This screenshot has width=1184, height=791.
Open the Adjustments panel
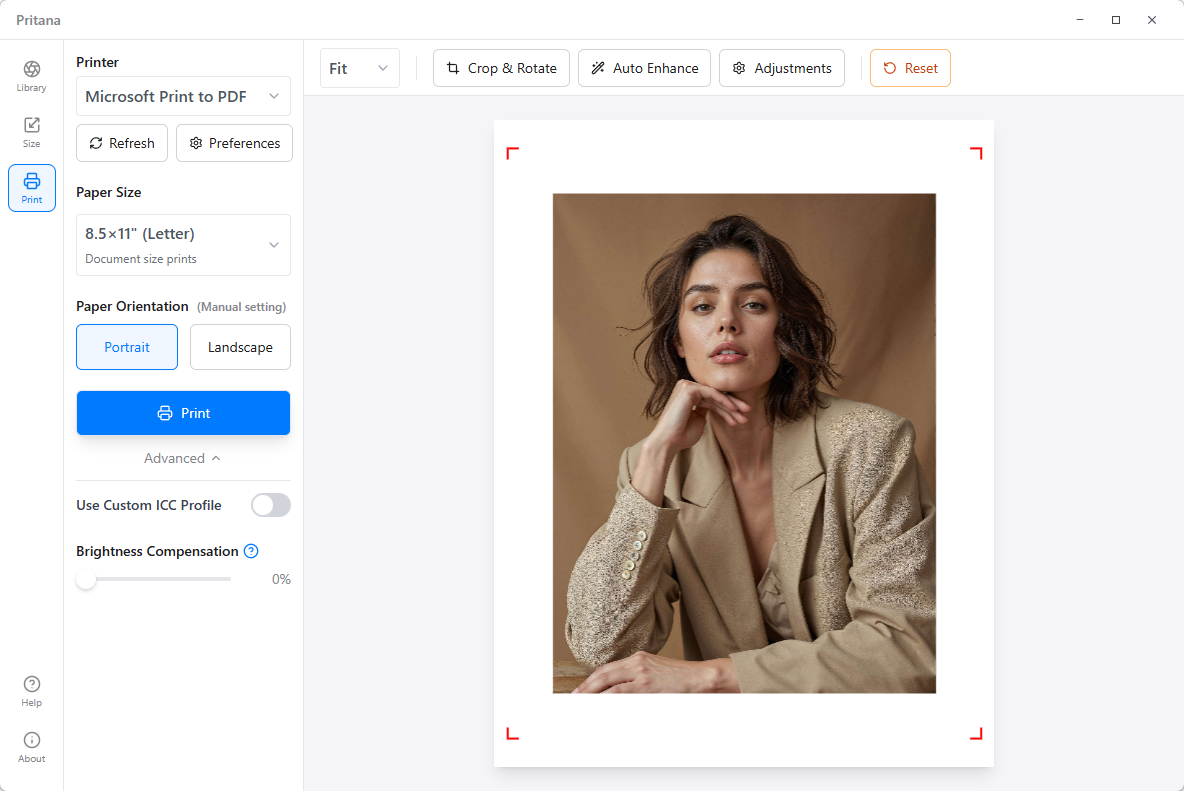click(781, 68)
